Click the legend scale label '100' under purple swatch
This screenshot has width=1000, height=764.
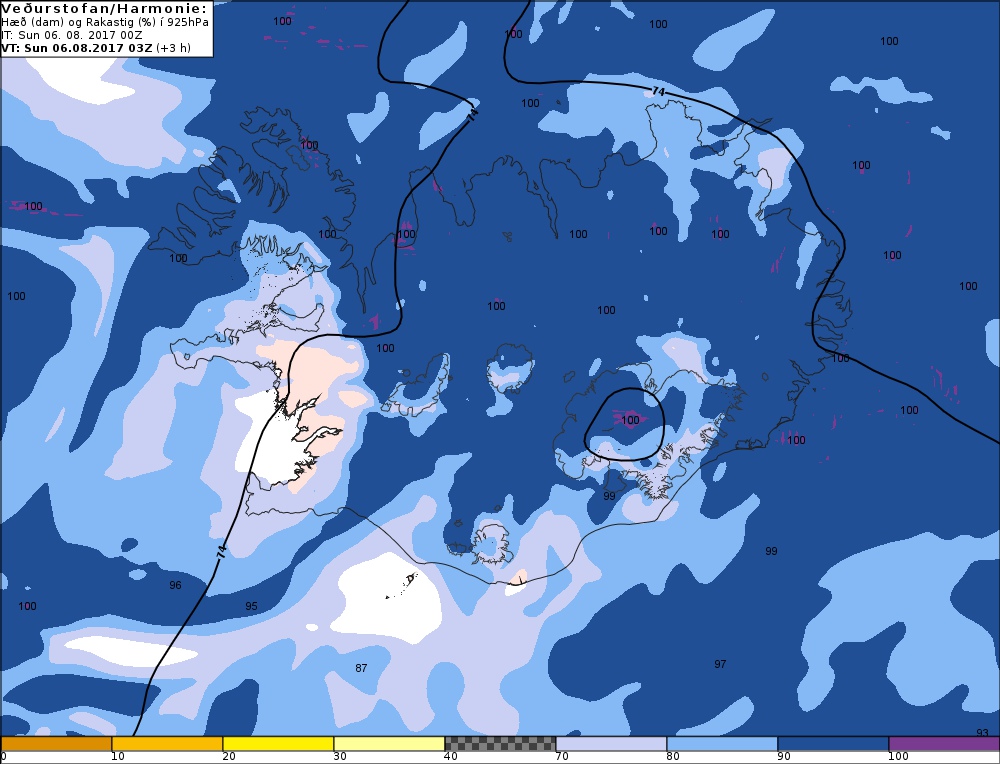tap(898, 757)
